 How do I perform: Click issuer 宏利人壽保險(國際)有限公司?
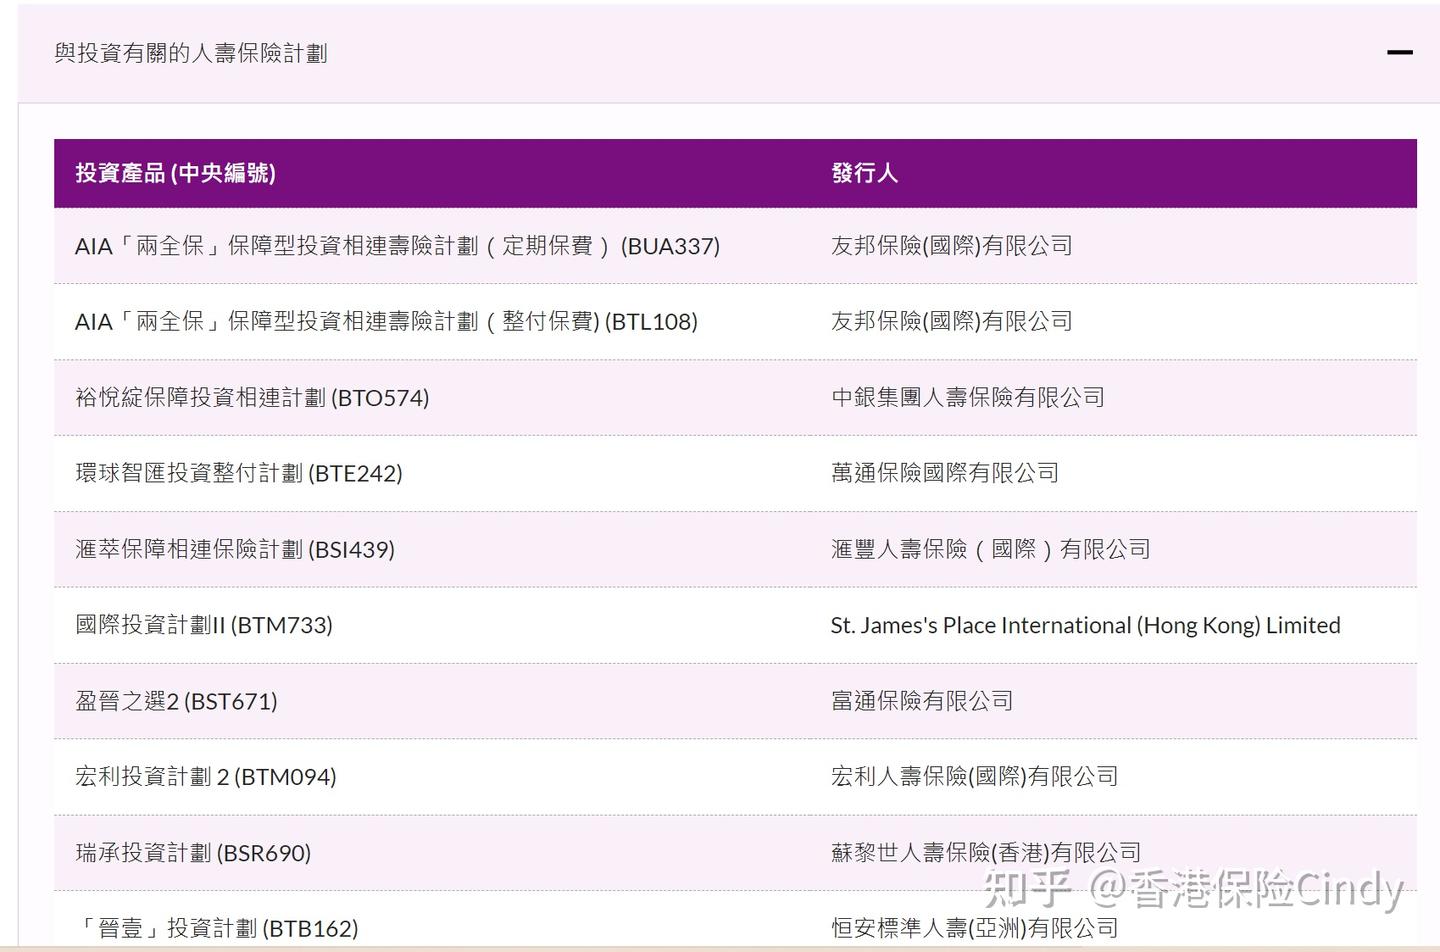pyautogui.click(x=975, y=777)
